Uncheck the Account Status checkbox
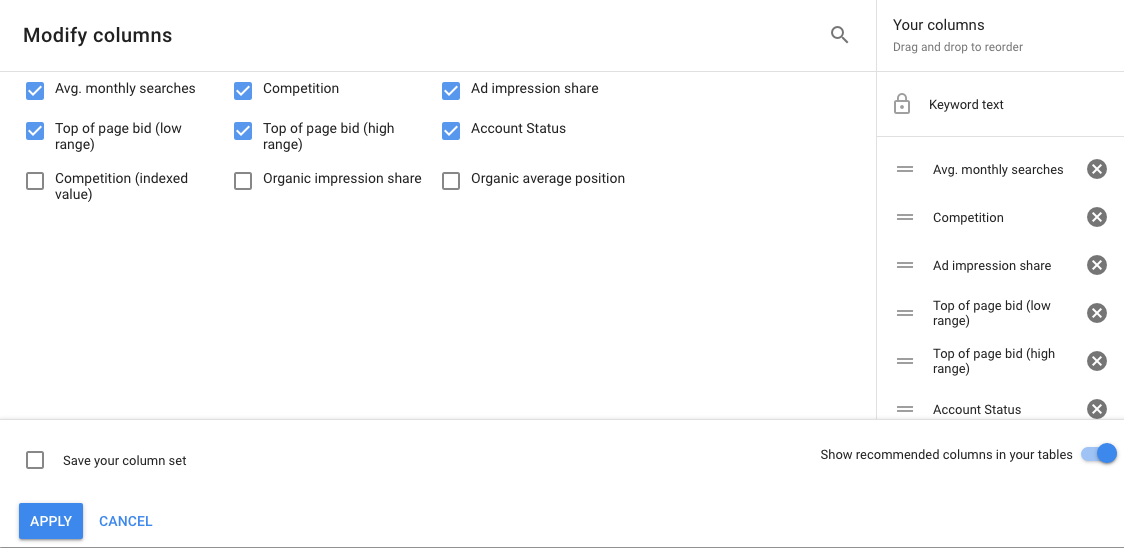 coord(451,131)
